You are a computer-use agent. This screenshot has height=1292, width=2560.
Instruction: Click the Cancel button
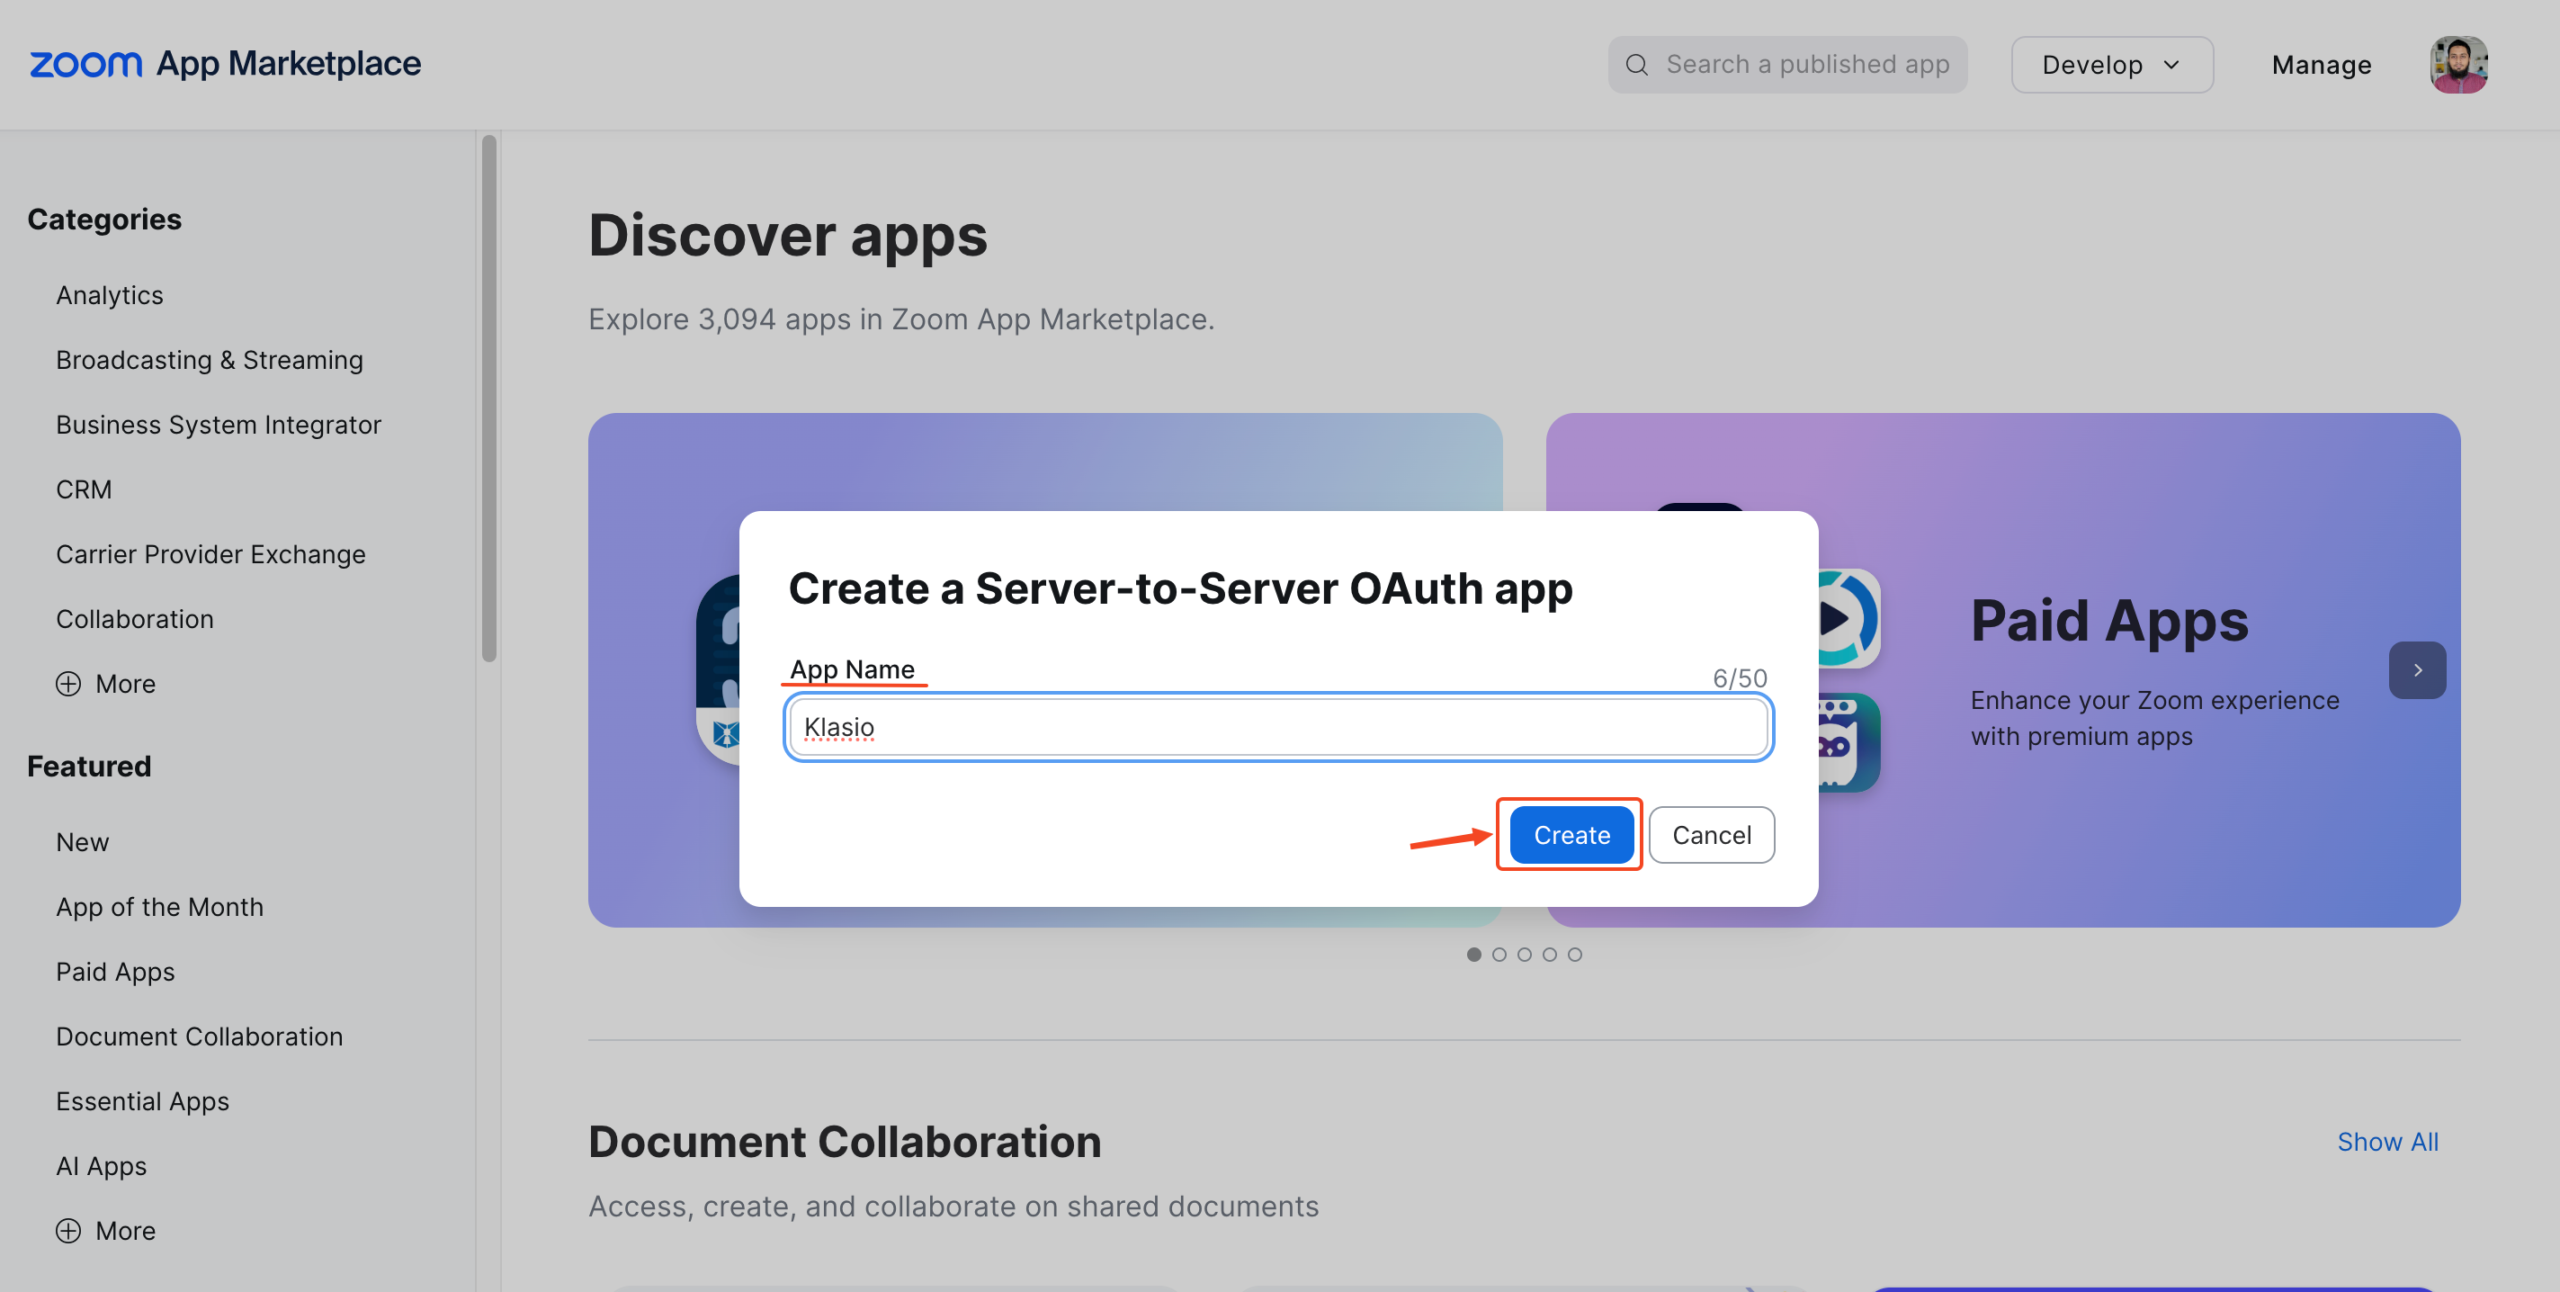pyautogui.click(x=1711, y=835)
